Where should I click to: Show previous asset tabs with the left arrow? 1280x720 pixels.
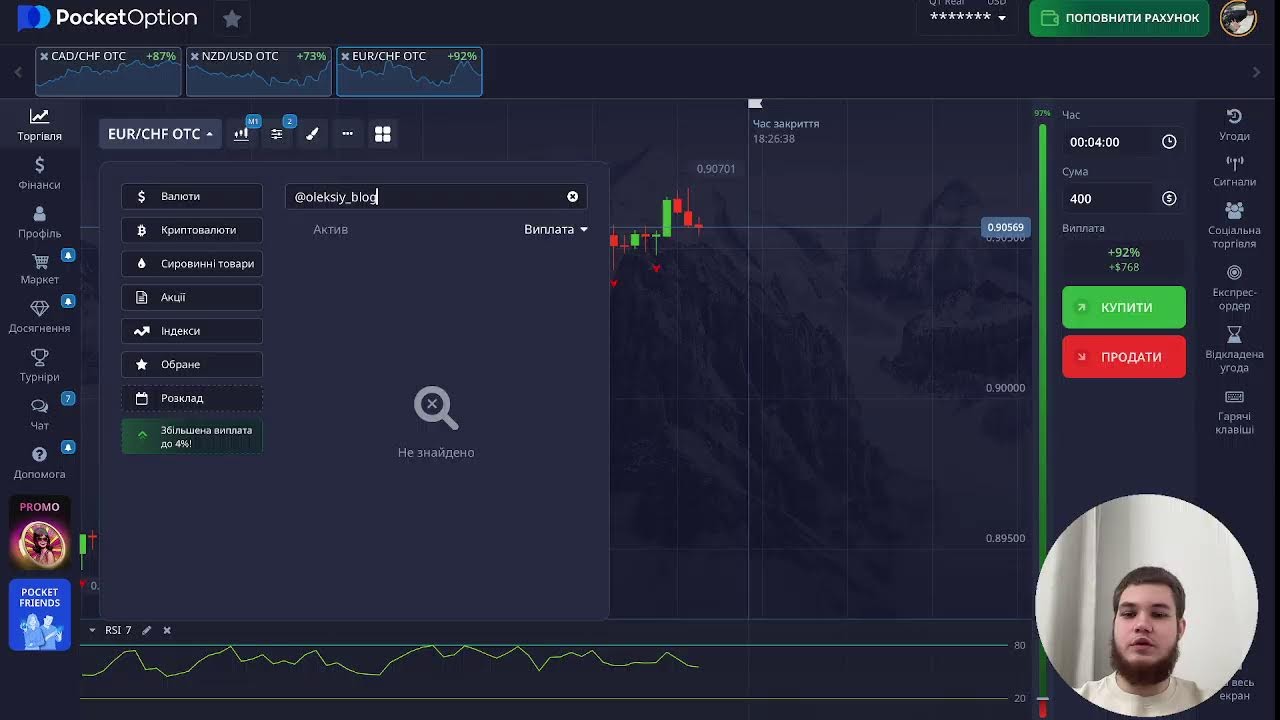18,72
